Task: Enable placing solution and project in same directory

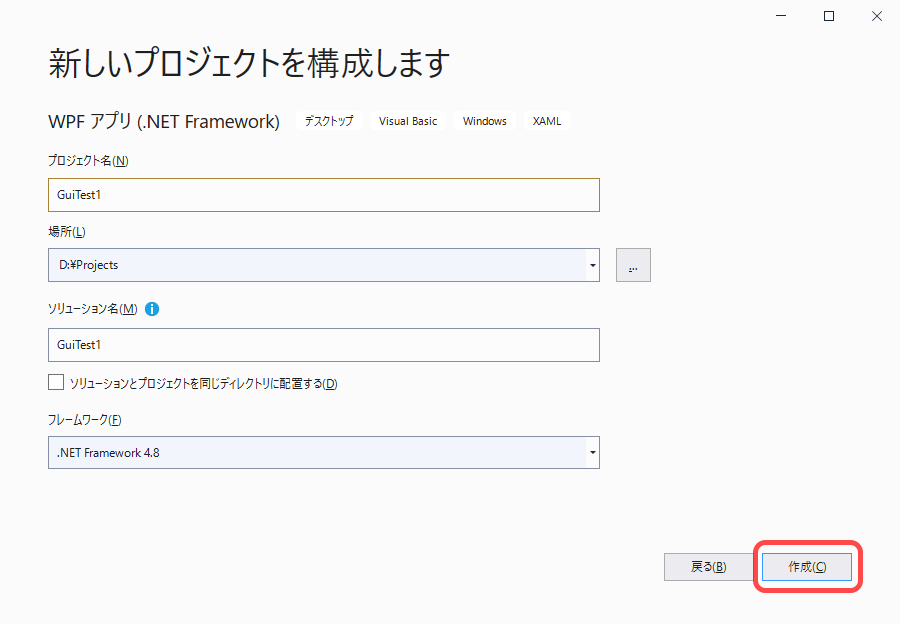Action: pyautogui.click(x=56, y=381)
